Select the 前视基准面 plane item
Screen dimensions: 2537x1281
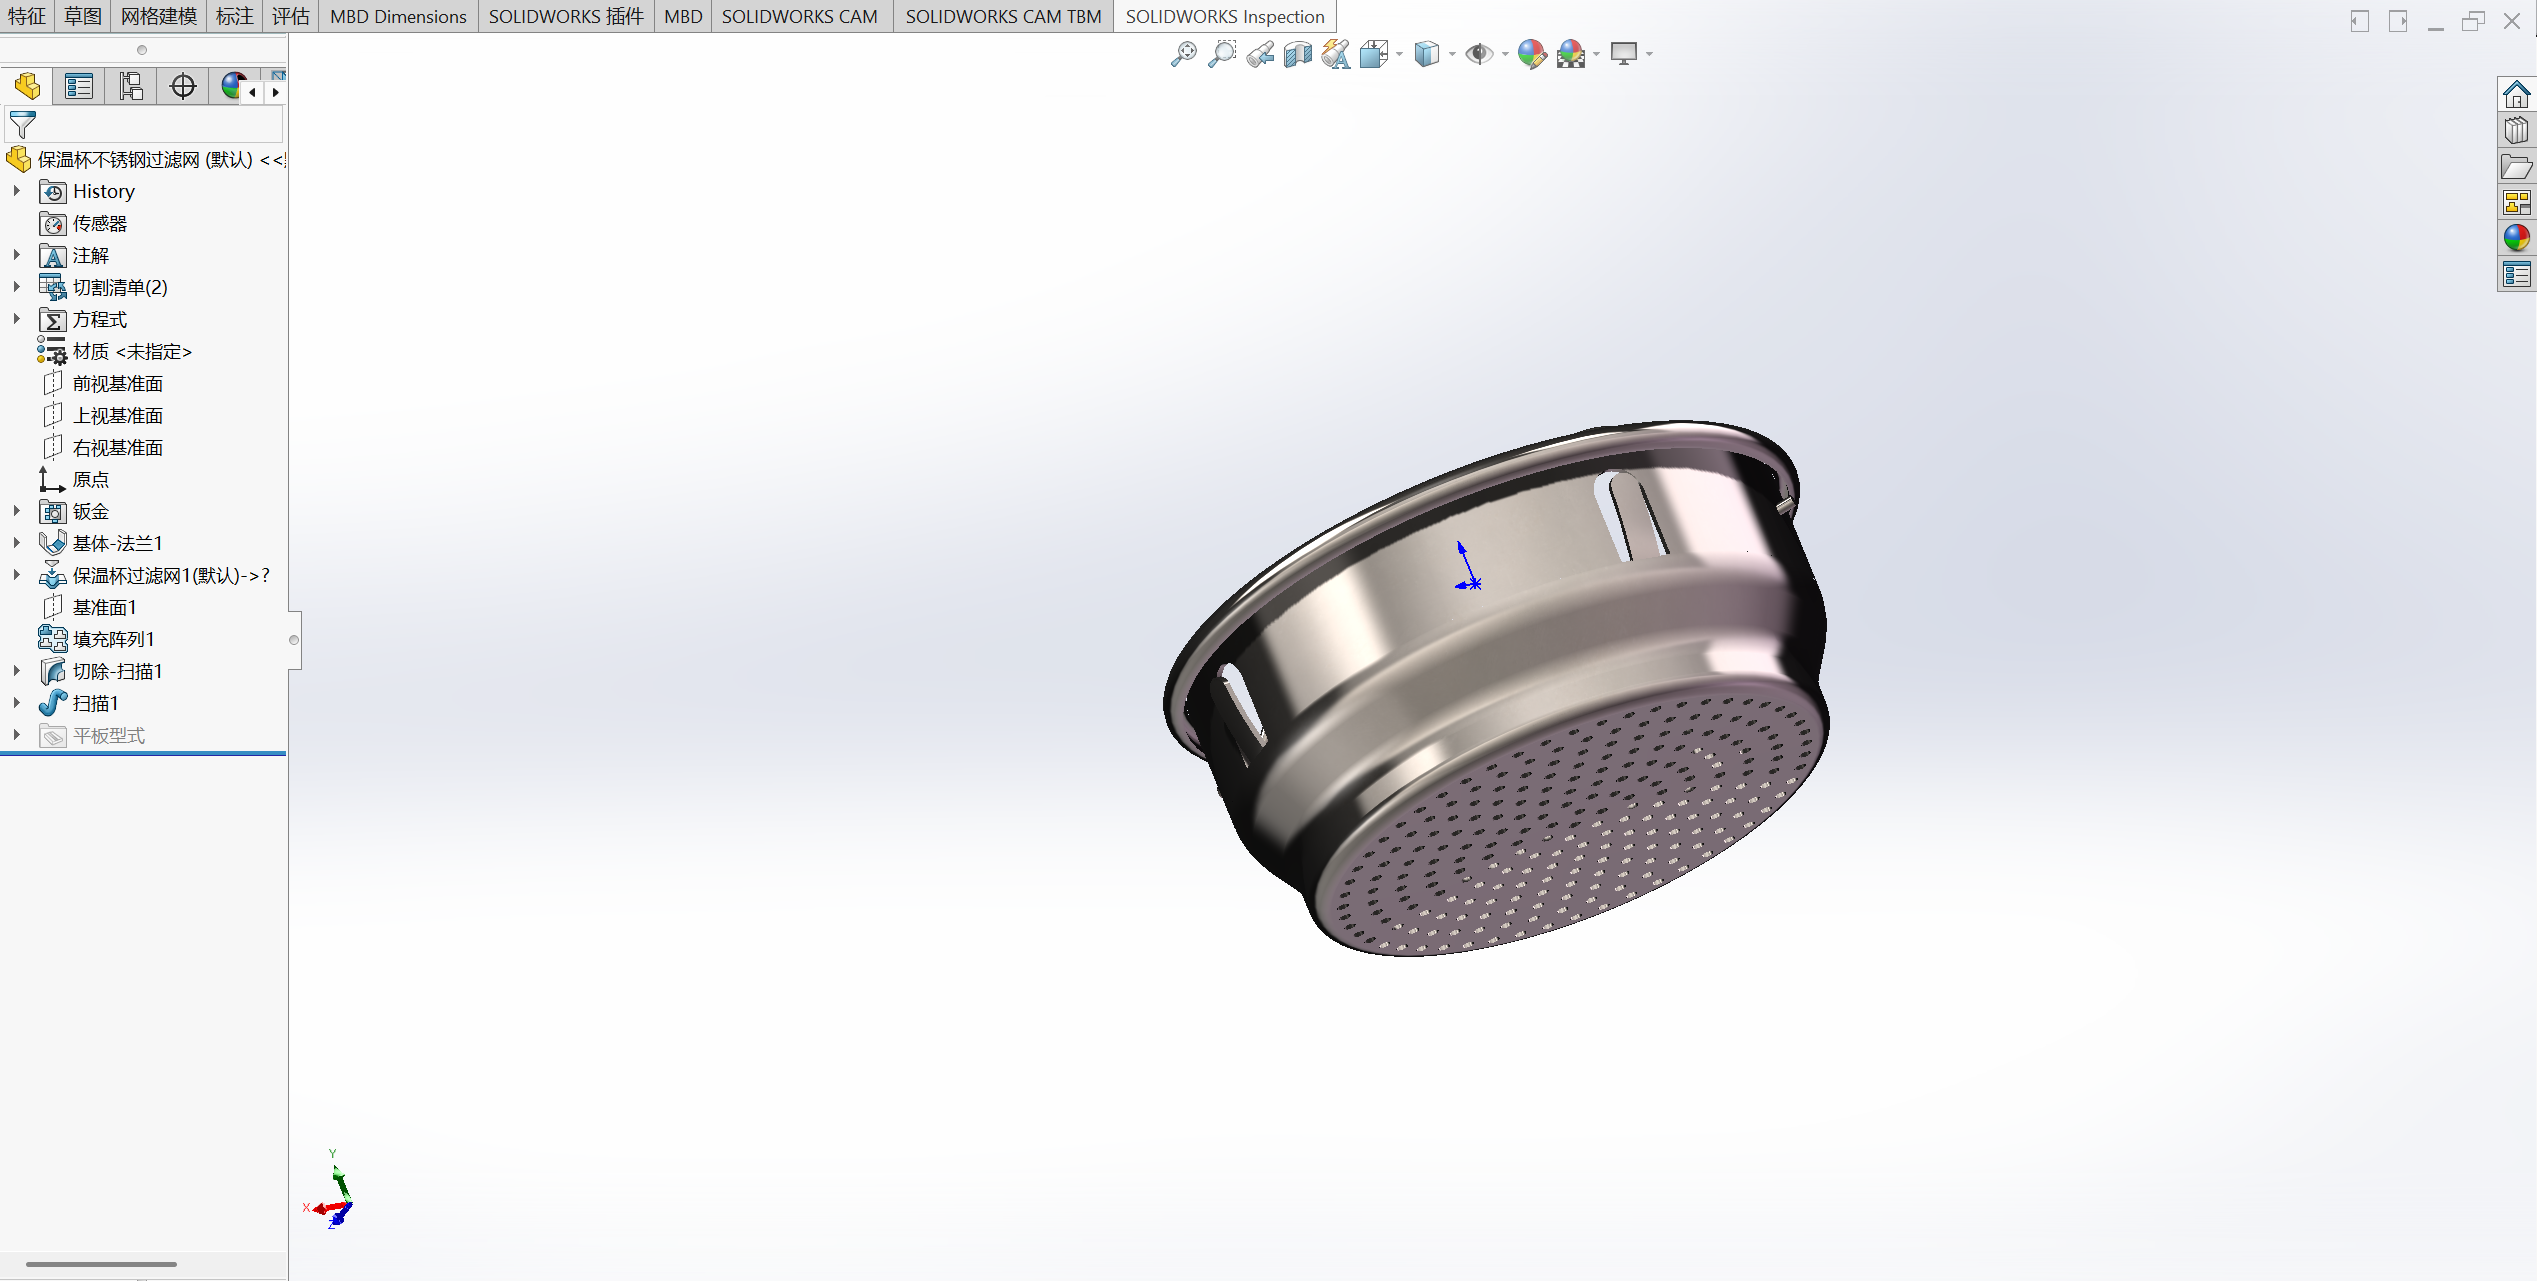coord(117,383)
